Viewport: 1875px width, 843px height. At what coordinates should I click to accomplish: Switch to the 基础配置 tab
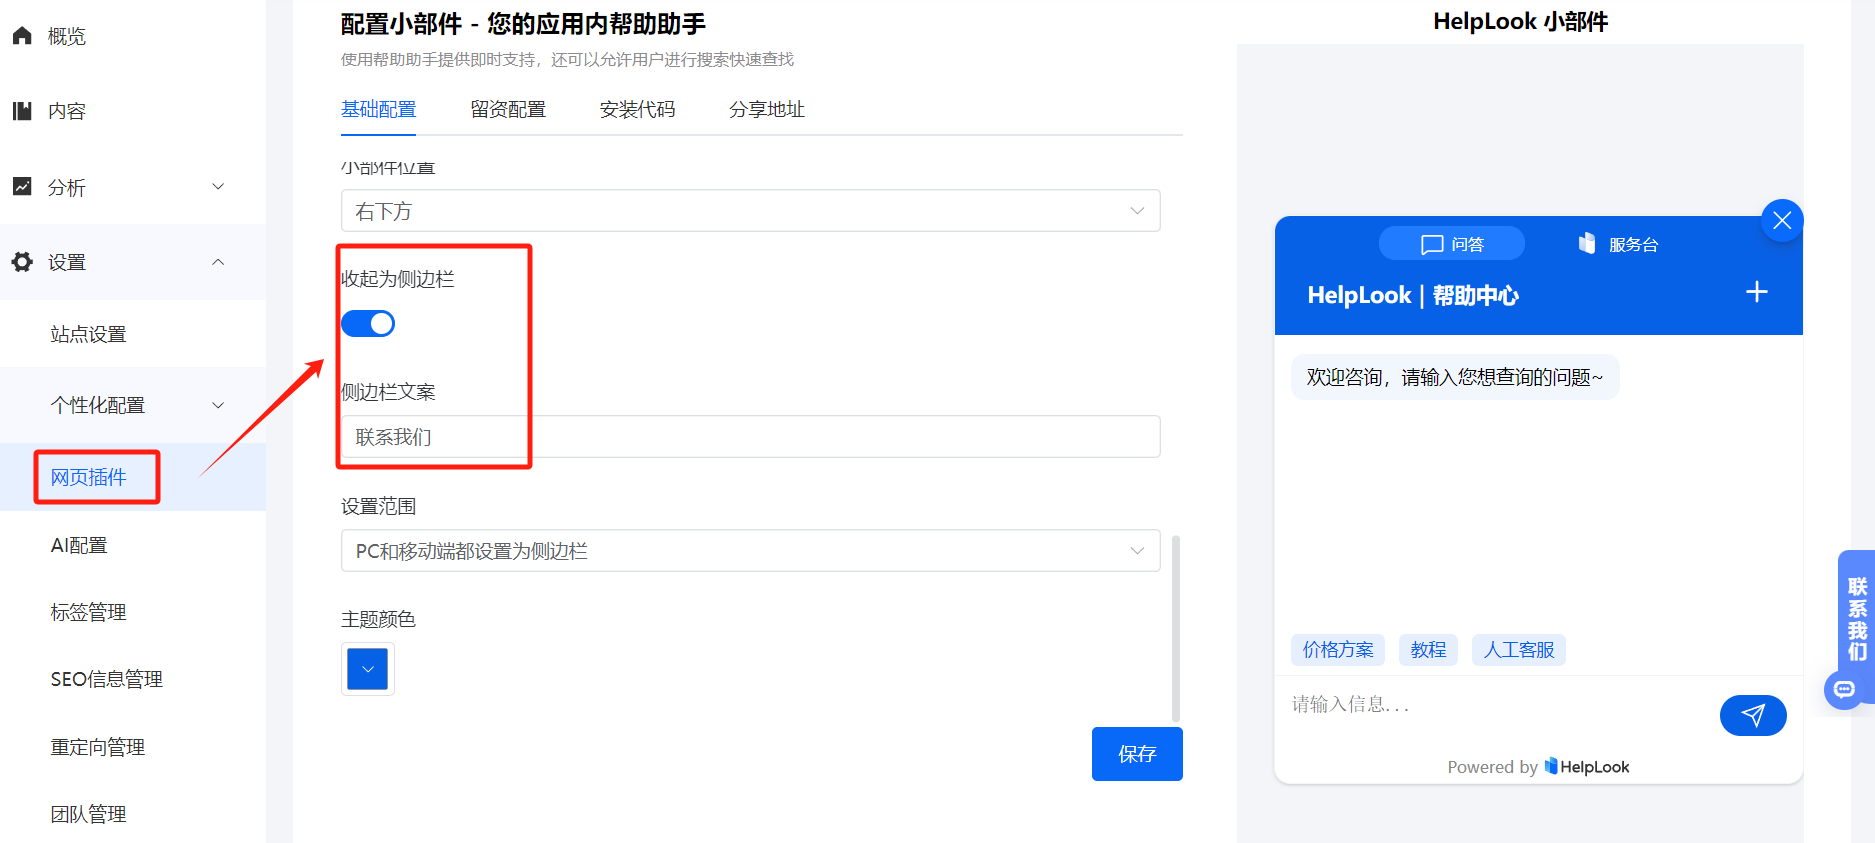378,110
